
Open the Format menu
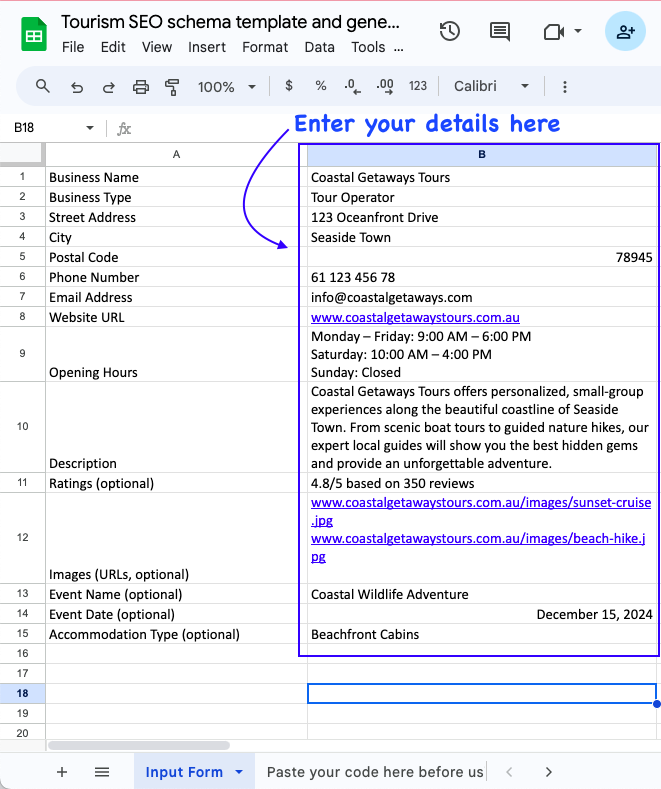(x=265, y=47)
